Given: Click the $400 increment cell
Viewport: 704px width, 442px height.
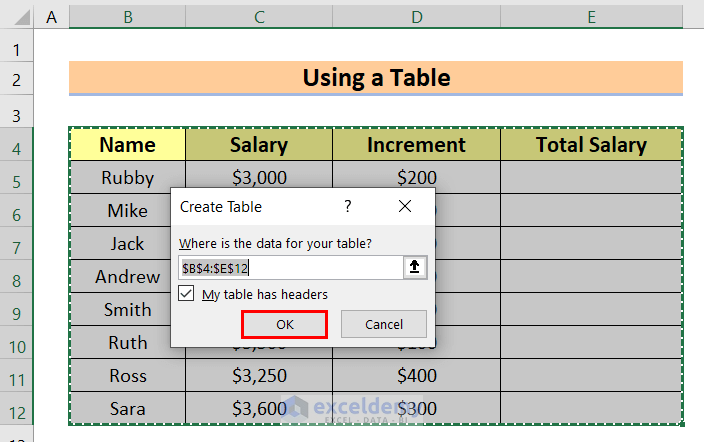Looking at the screenshot, I should point(417,376).
